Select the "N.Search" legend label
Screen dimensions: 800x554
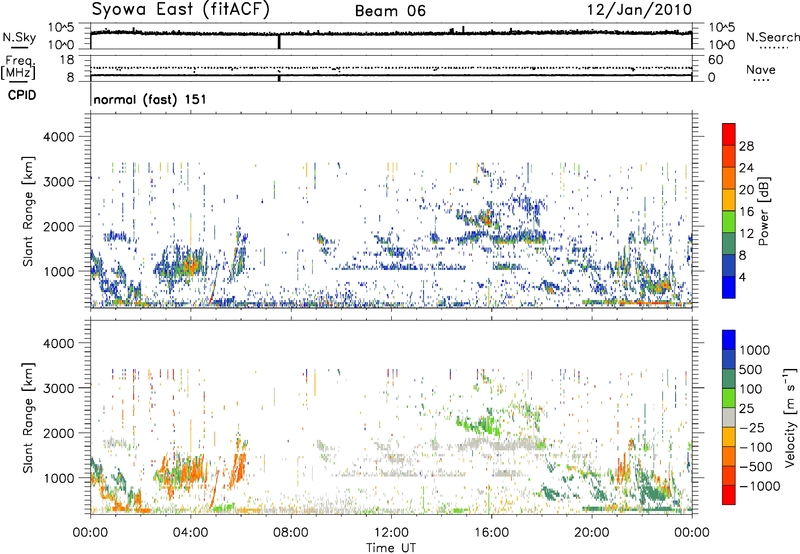[772, 37]
